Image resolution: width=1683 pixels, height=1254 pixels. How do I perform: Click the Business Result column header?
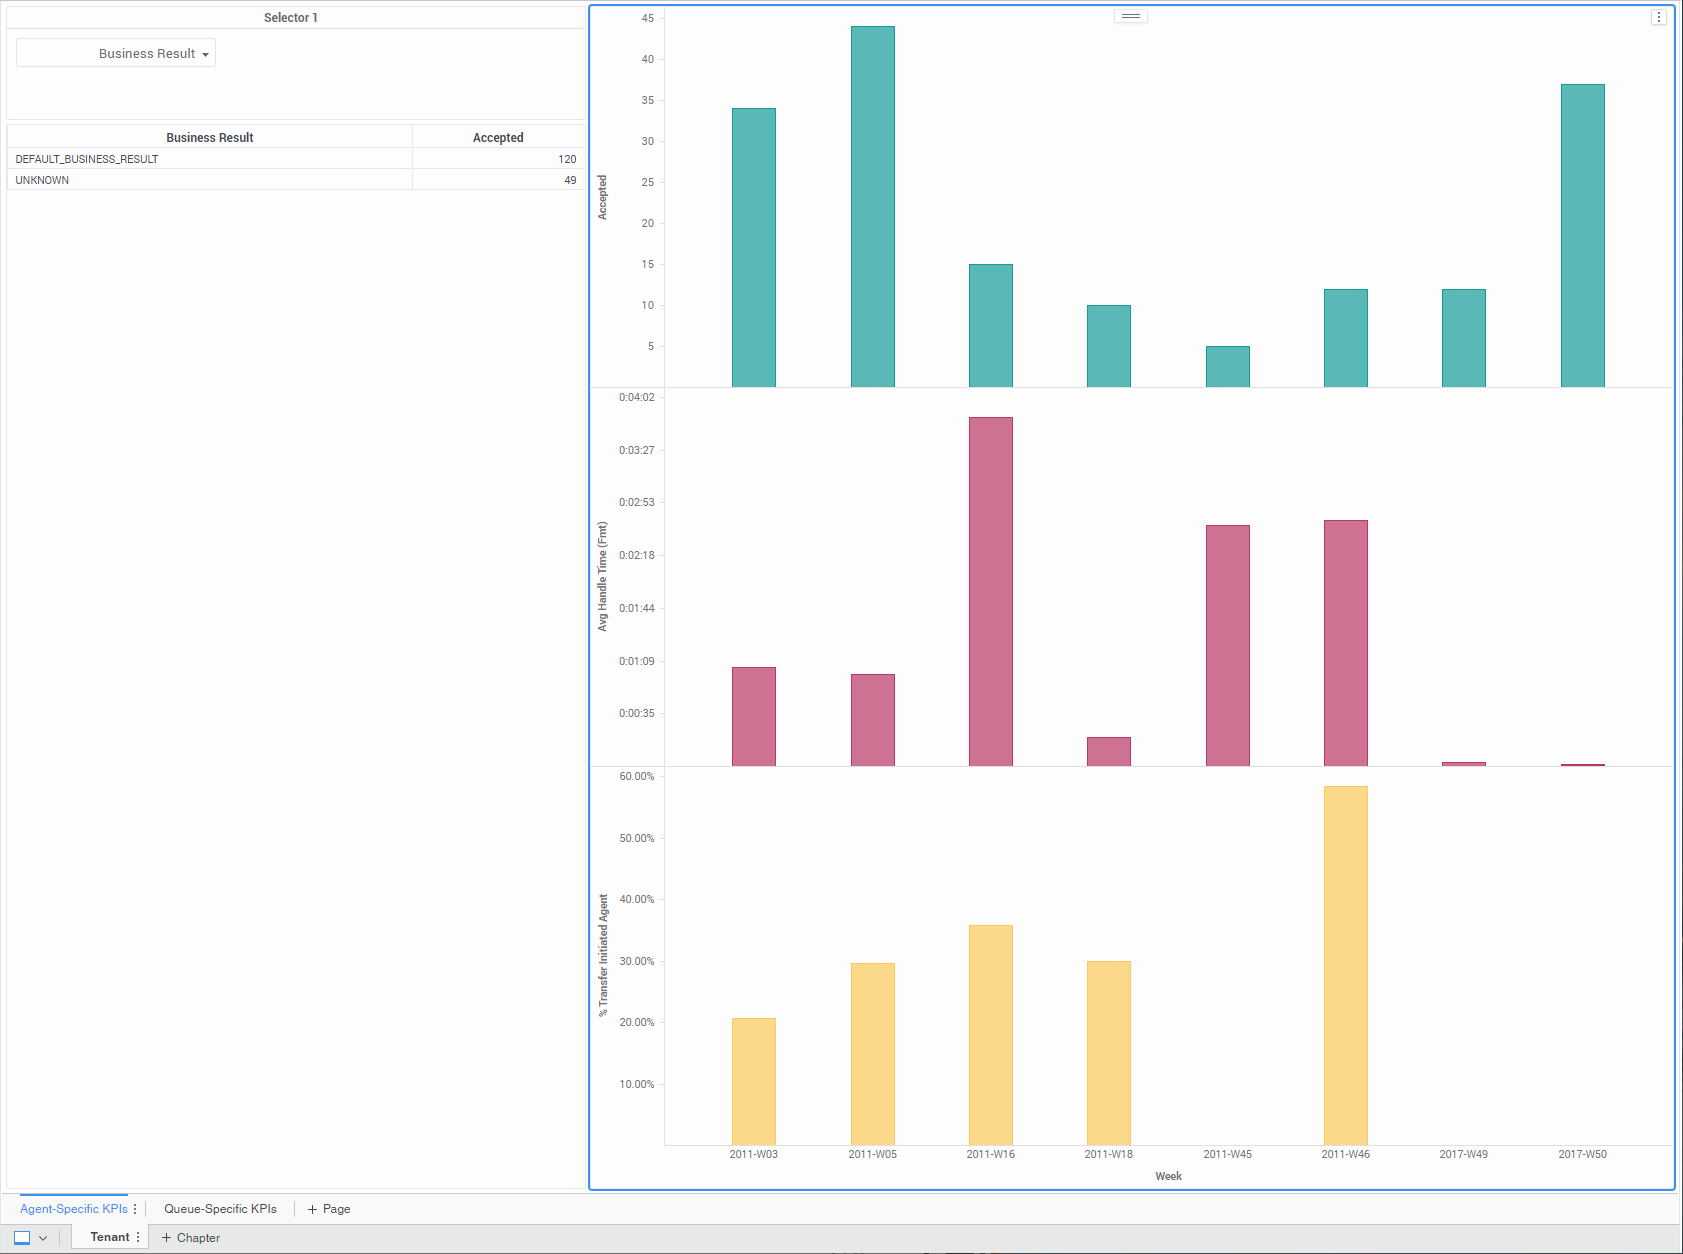[x=209, y=138]
